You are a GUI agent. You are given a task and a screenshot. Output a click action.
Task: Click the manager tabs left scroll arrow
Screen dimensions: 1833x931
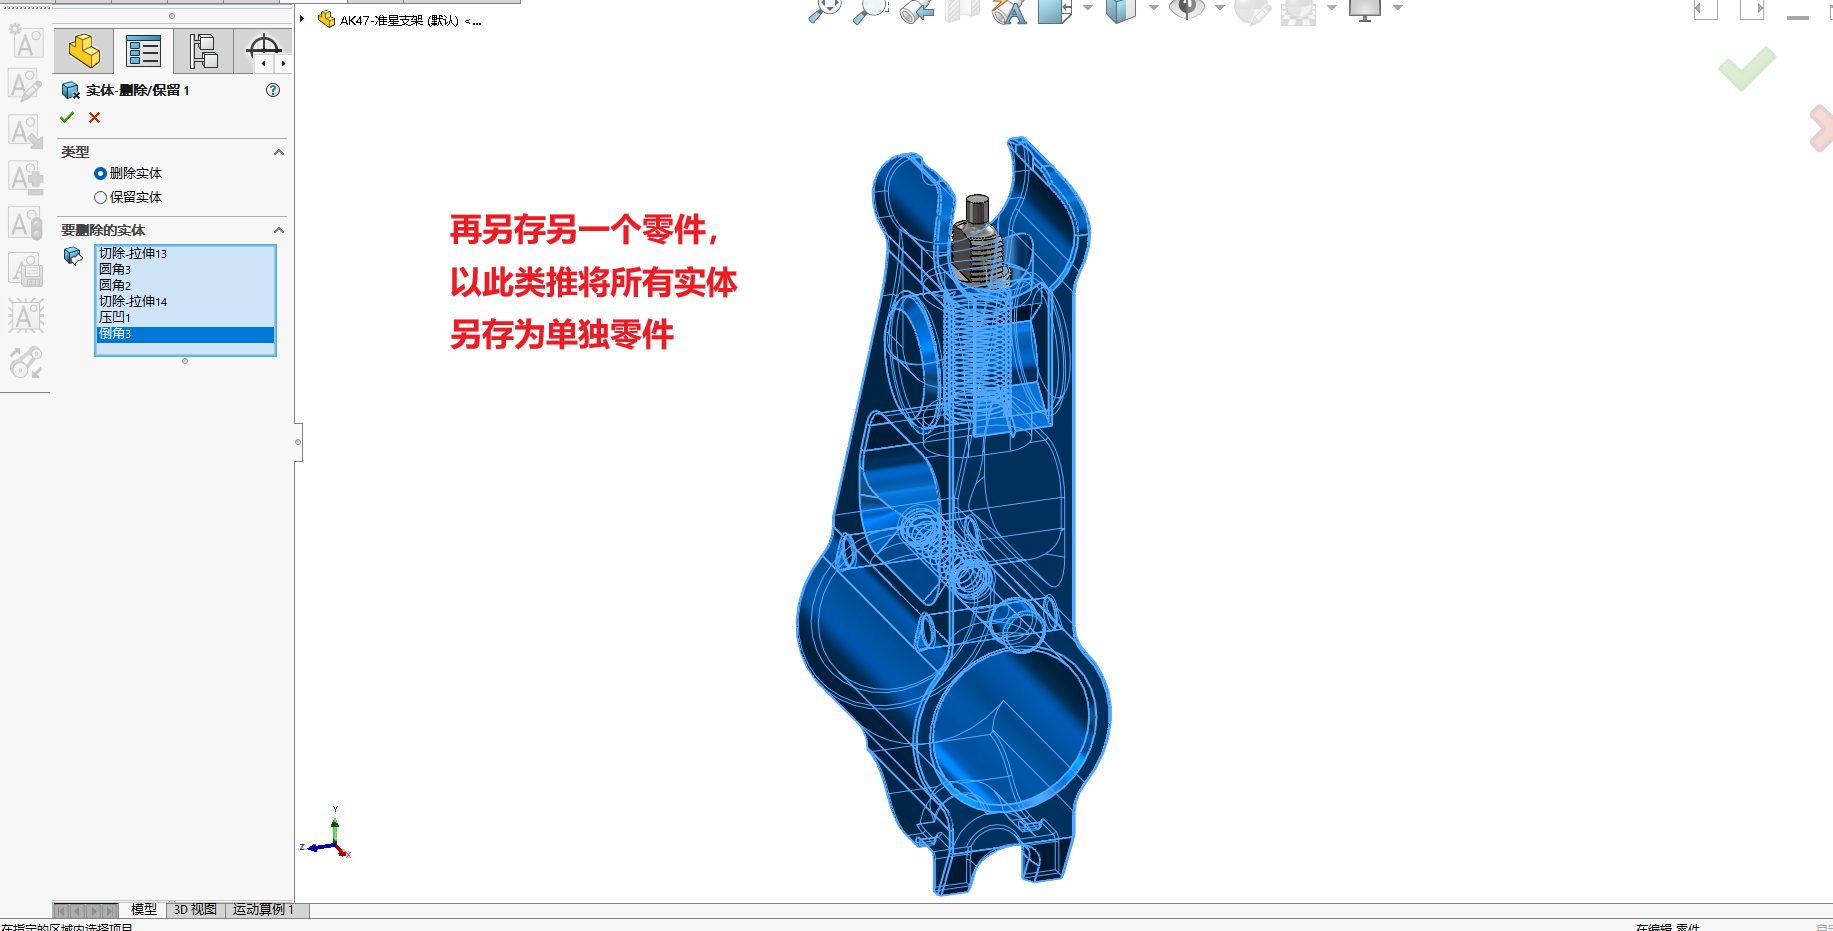tap(263, 63)
